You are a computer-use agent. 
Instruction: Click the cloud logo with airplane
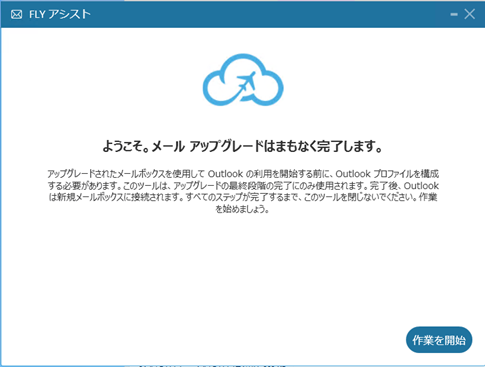[x=243, y=80]
